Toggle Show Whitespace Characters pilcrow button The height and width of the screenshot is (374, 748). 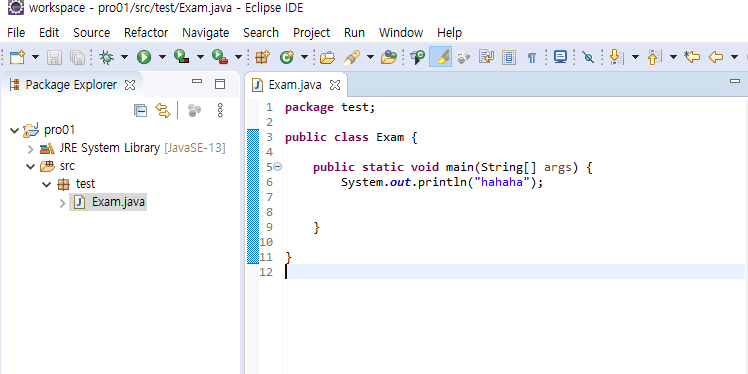tap(532, 58)
